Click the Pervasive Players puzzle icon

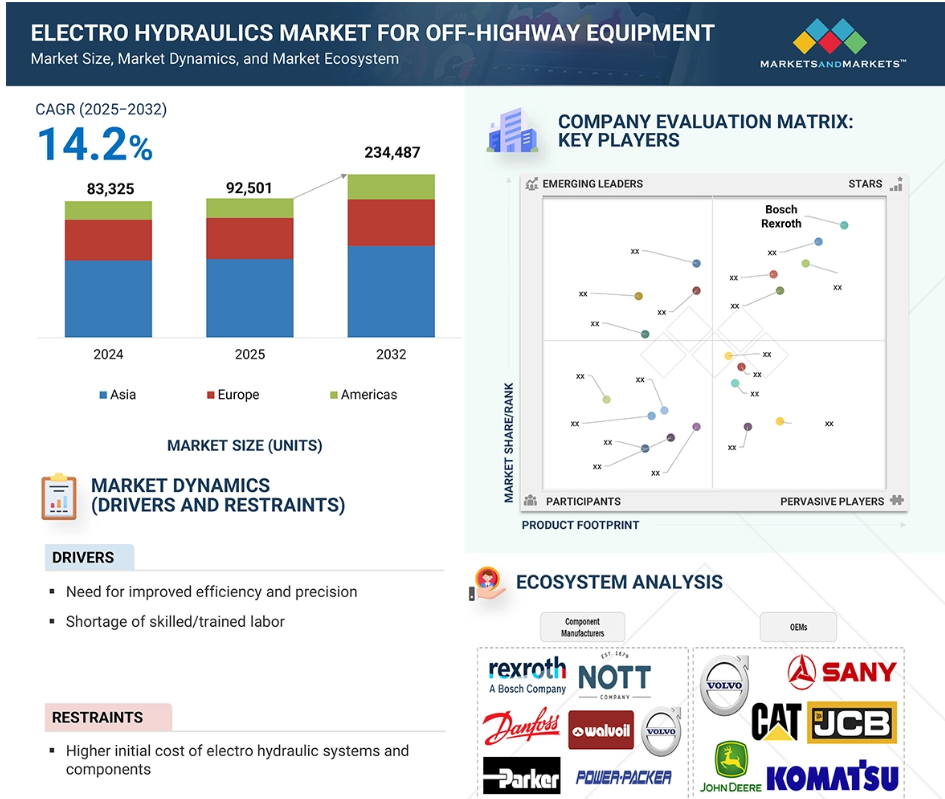(897, 500)
